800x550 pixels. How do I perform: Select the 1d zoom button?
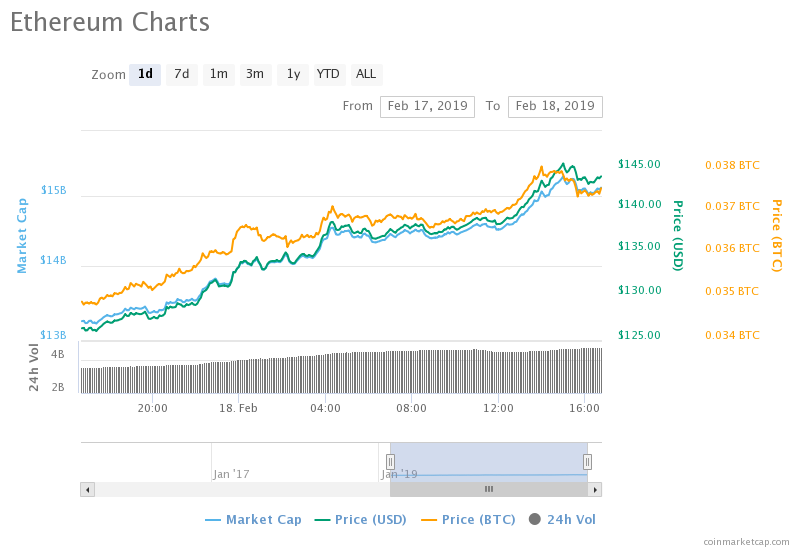click(145, 74)
